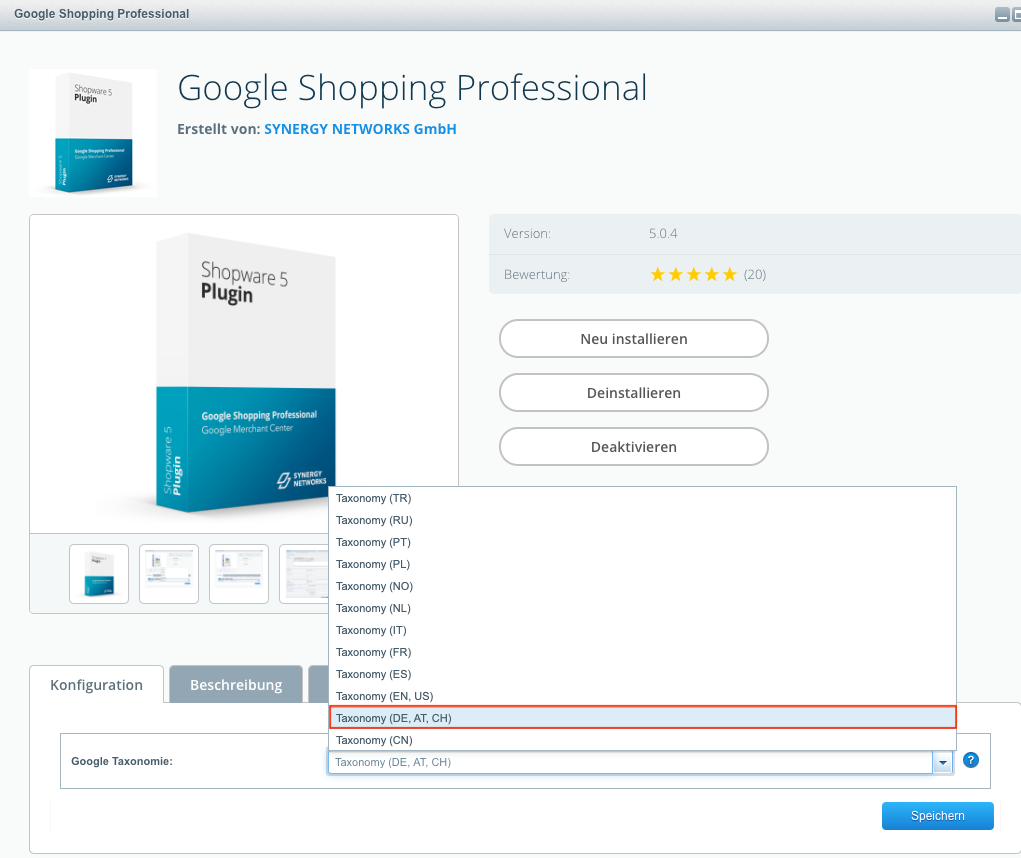Choose Taxonomy (PL) option
This screenshot has height=858, width=1021.
[x=642, y=564]
